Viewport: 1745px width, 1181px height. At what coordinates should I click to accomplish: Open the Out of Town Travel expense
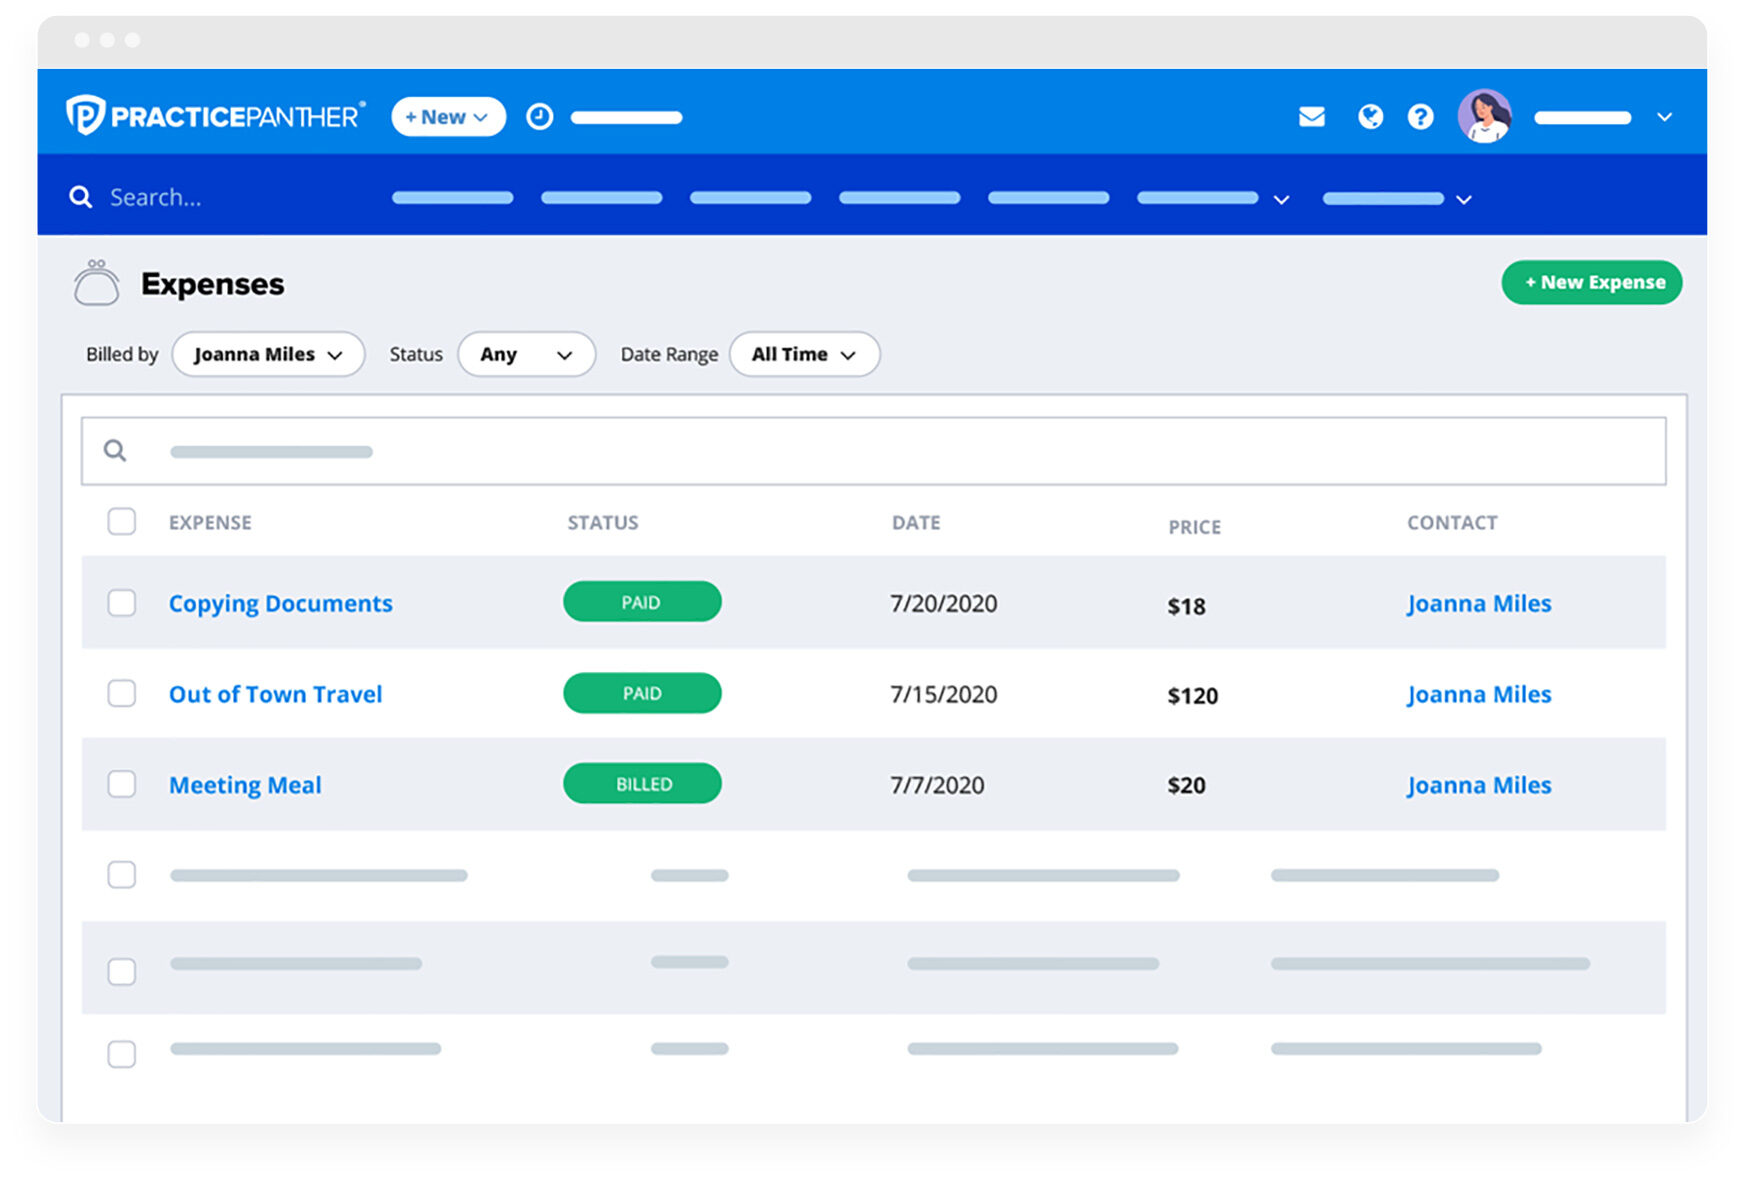pos(275,694)
